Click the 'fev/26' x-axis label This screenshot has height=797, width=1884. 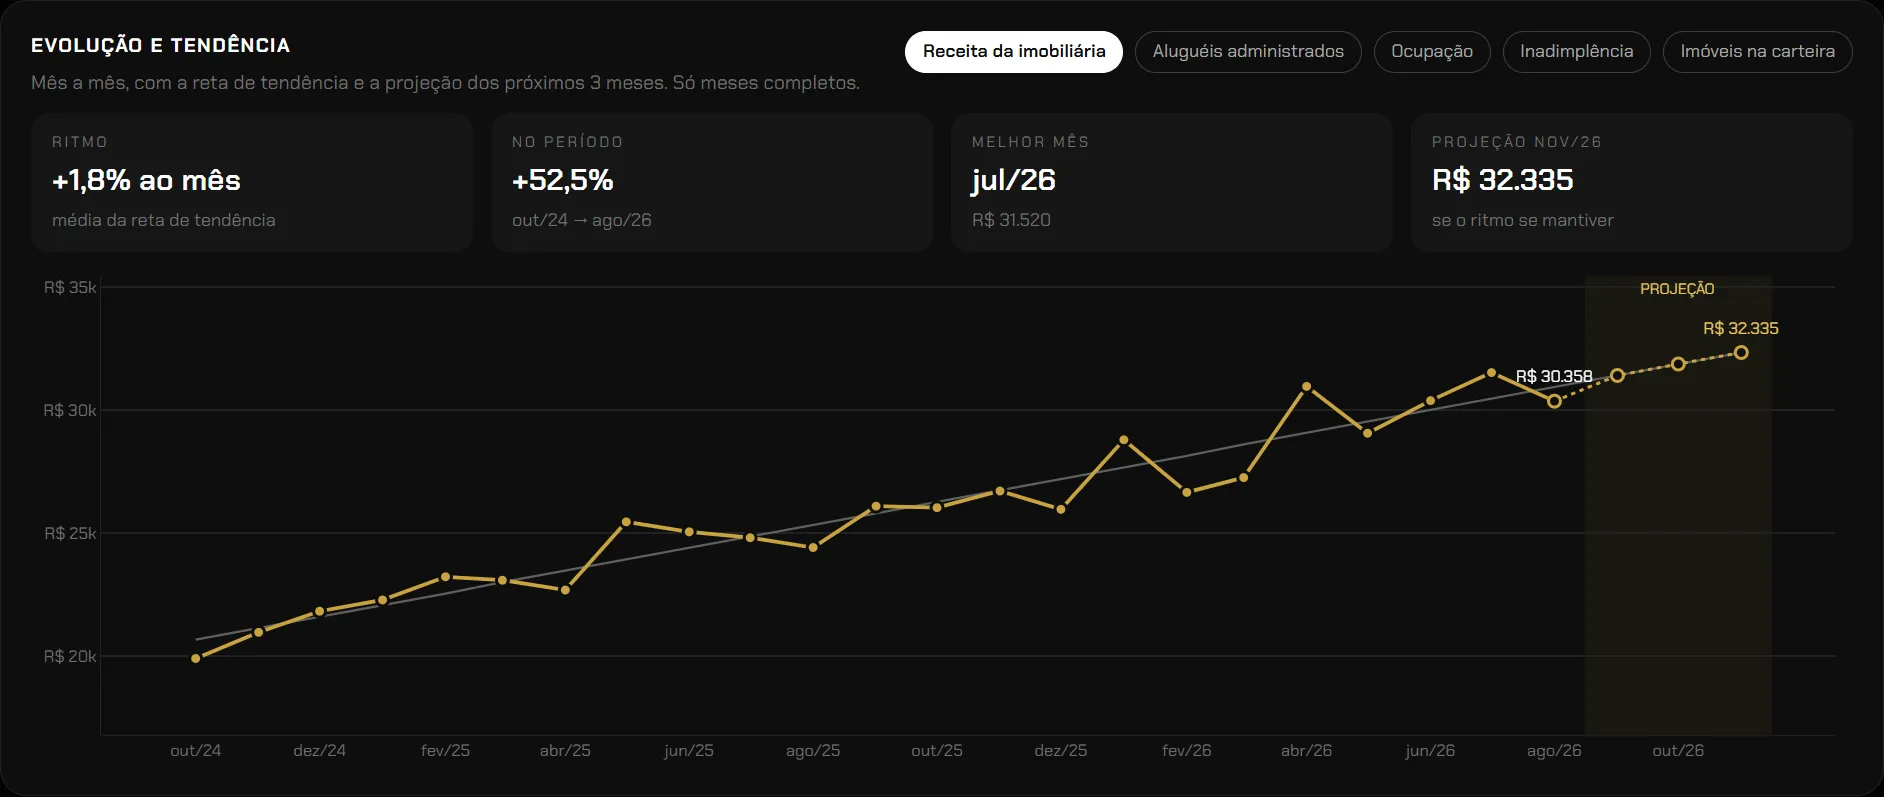pos(1187,750)
